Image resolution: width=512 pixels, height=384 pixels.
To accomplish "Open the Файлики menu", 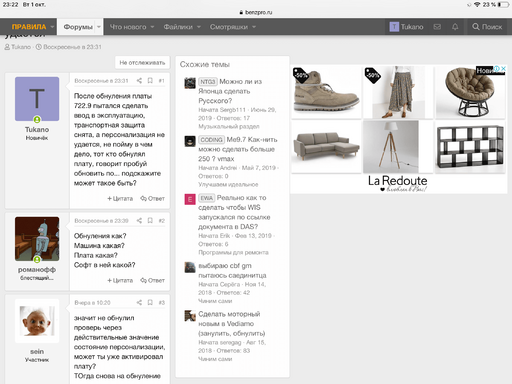I will click(x=182, y=27).
